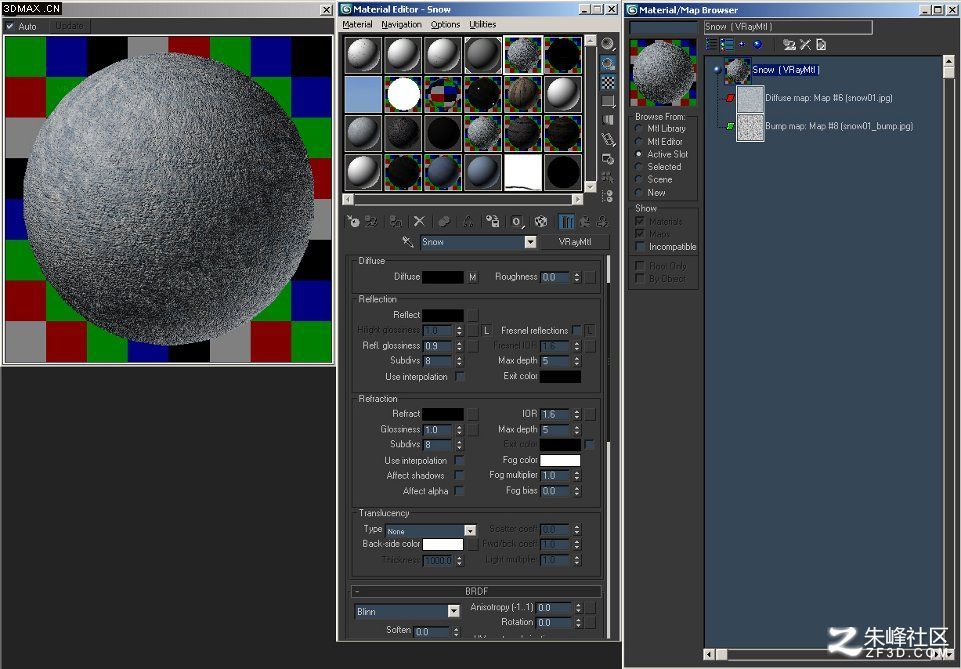
Task: Click the Fog color swatch
Action: click(560, 460)
